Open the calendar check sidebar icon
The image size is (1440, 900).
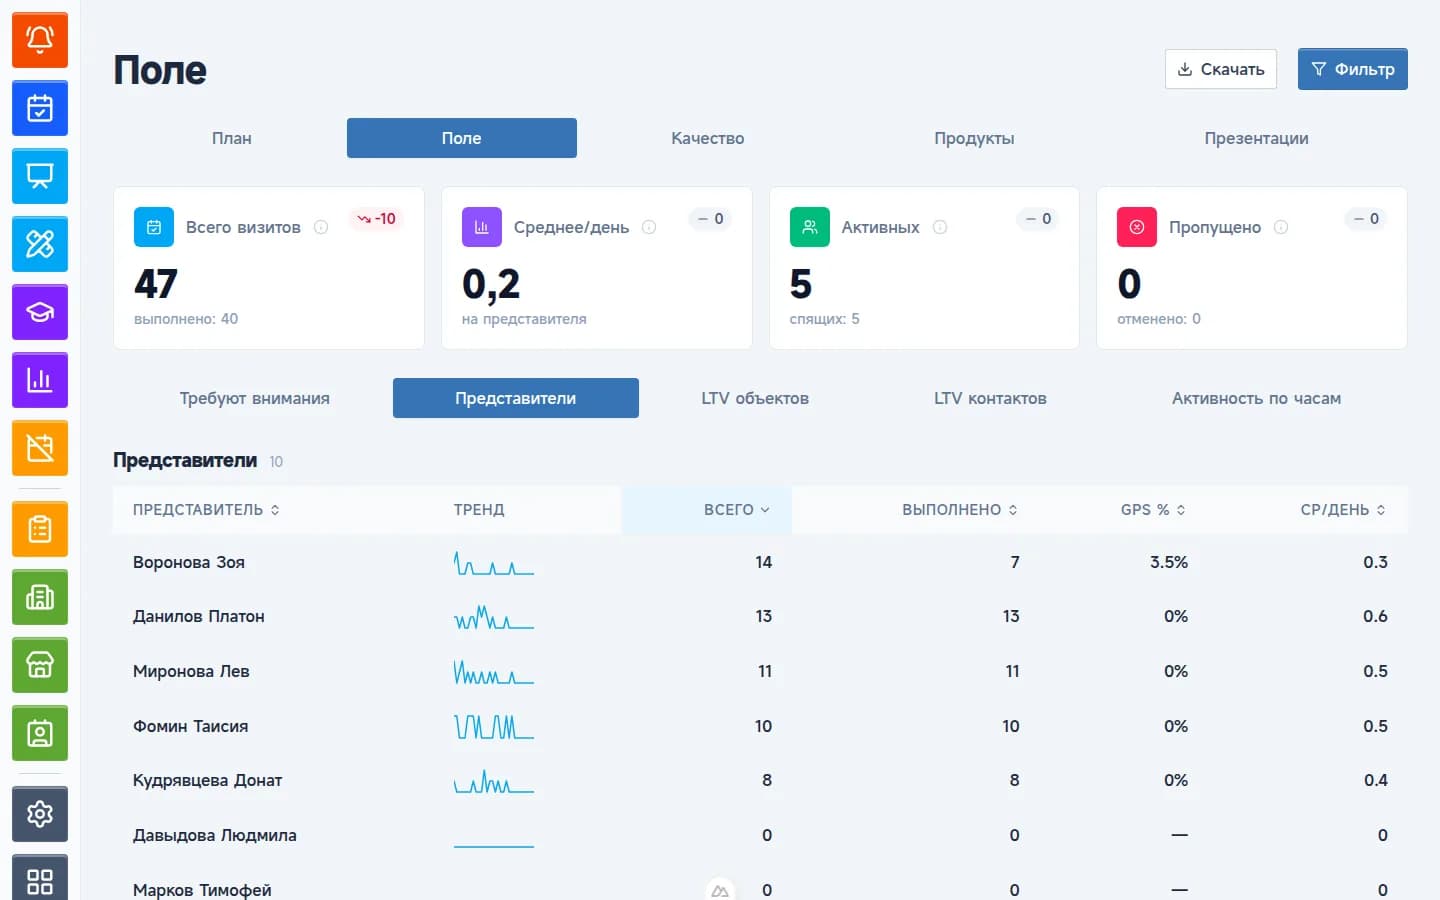pos(40,108)
